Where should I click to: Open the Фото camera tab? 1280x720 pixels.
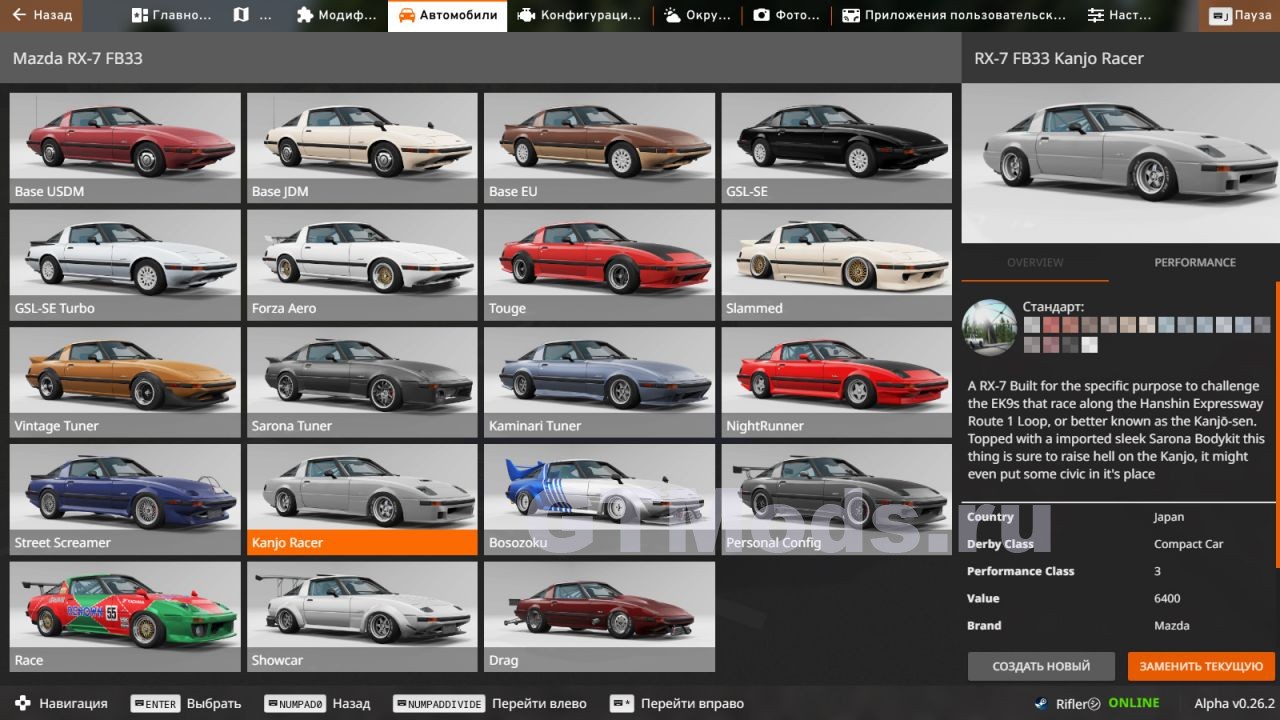786,15
